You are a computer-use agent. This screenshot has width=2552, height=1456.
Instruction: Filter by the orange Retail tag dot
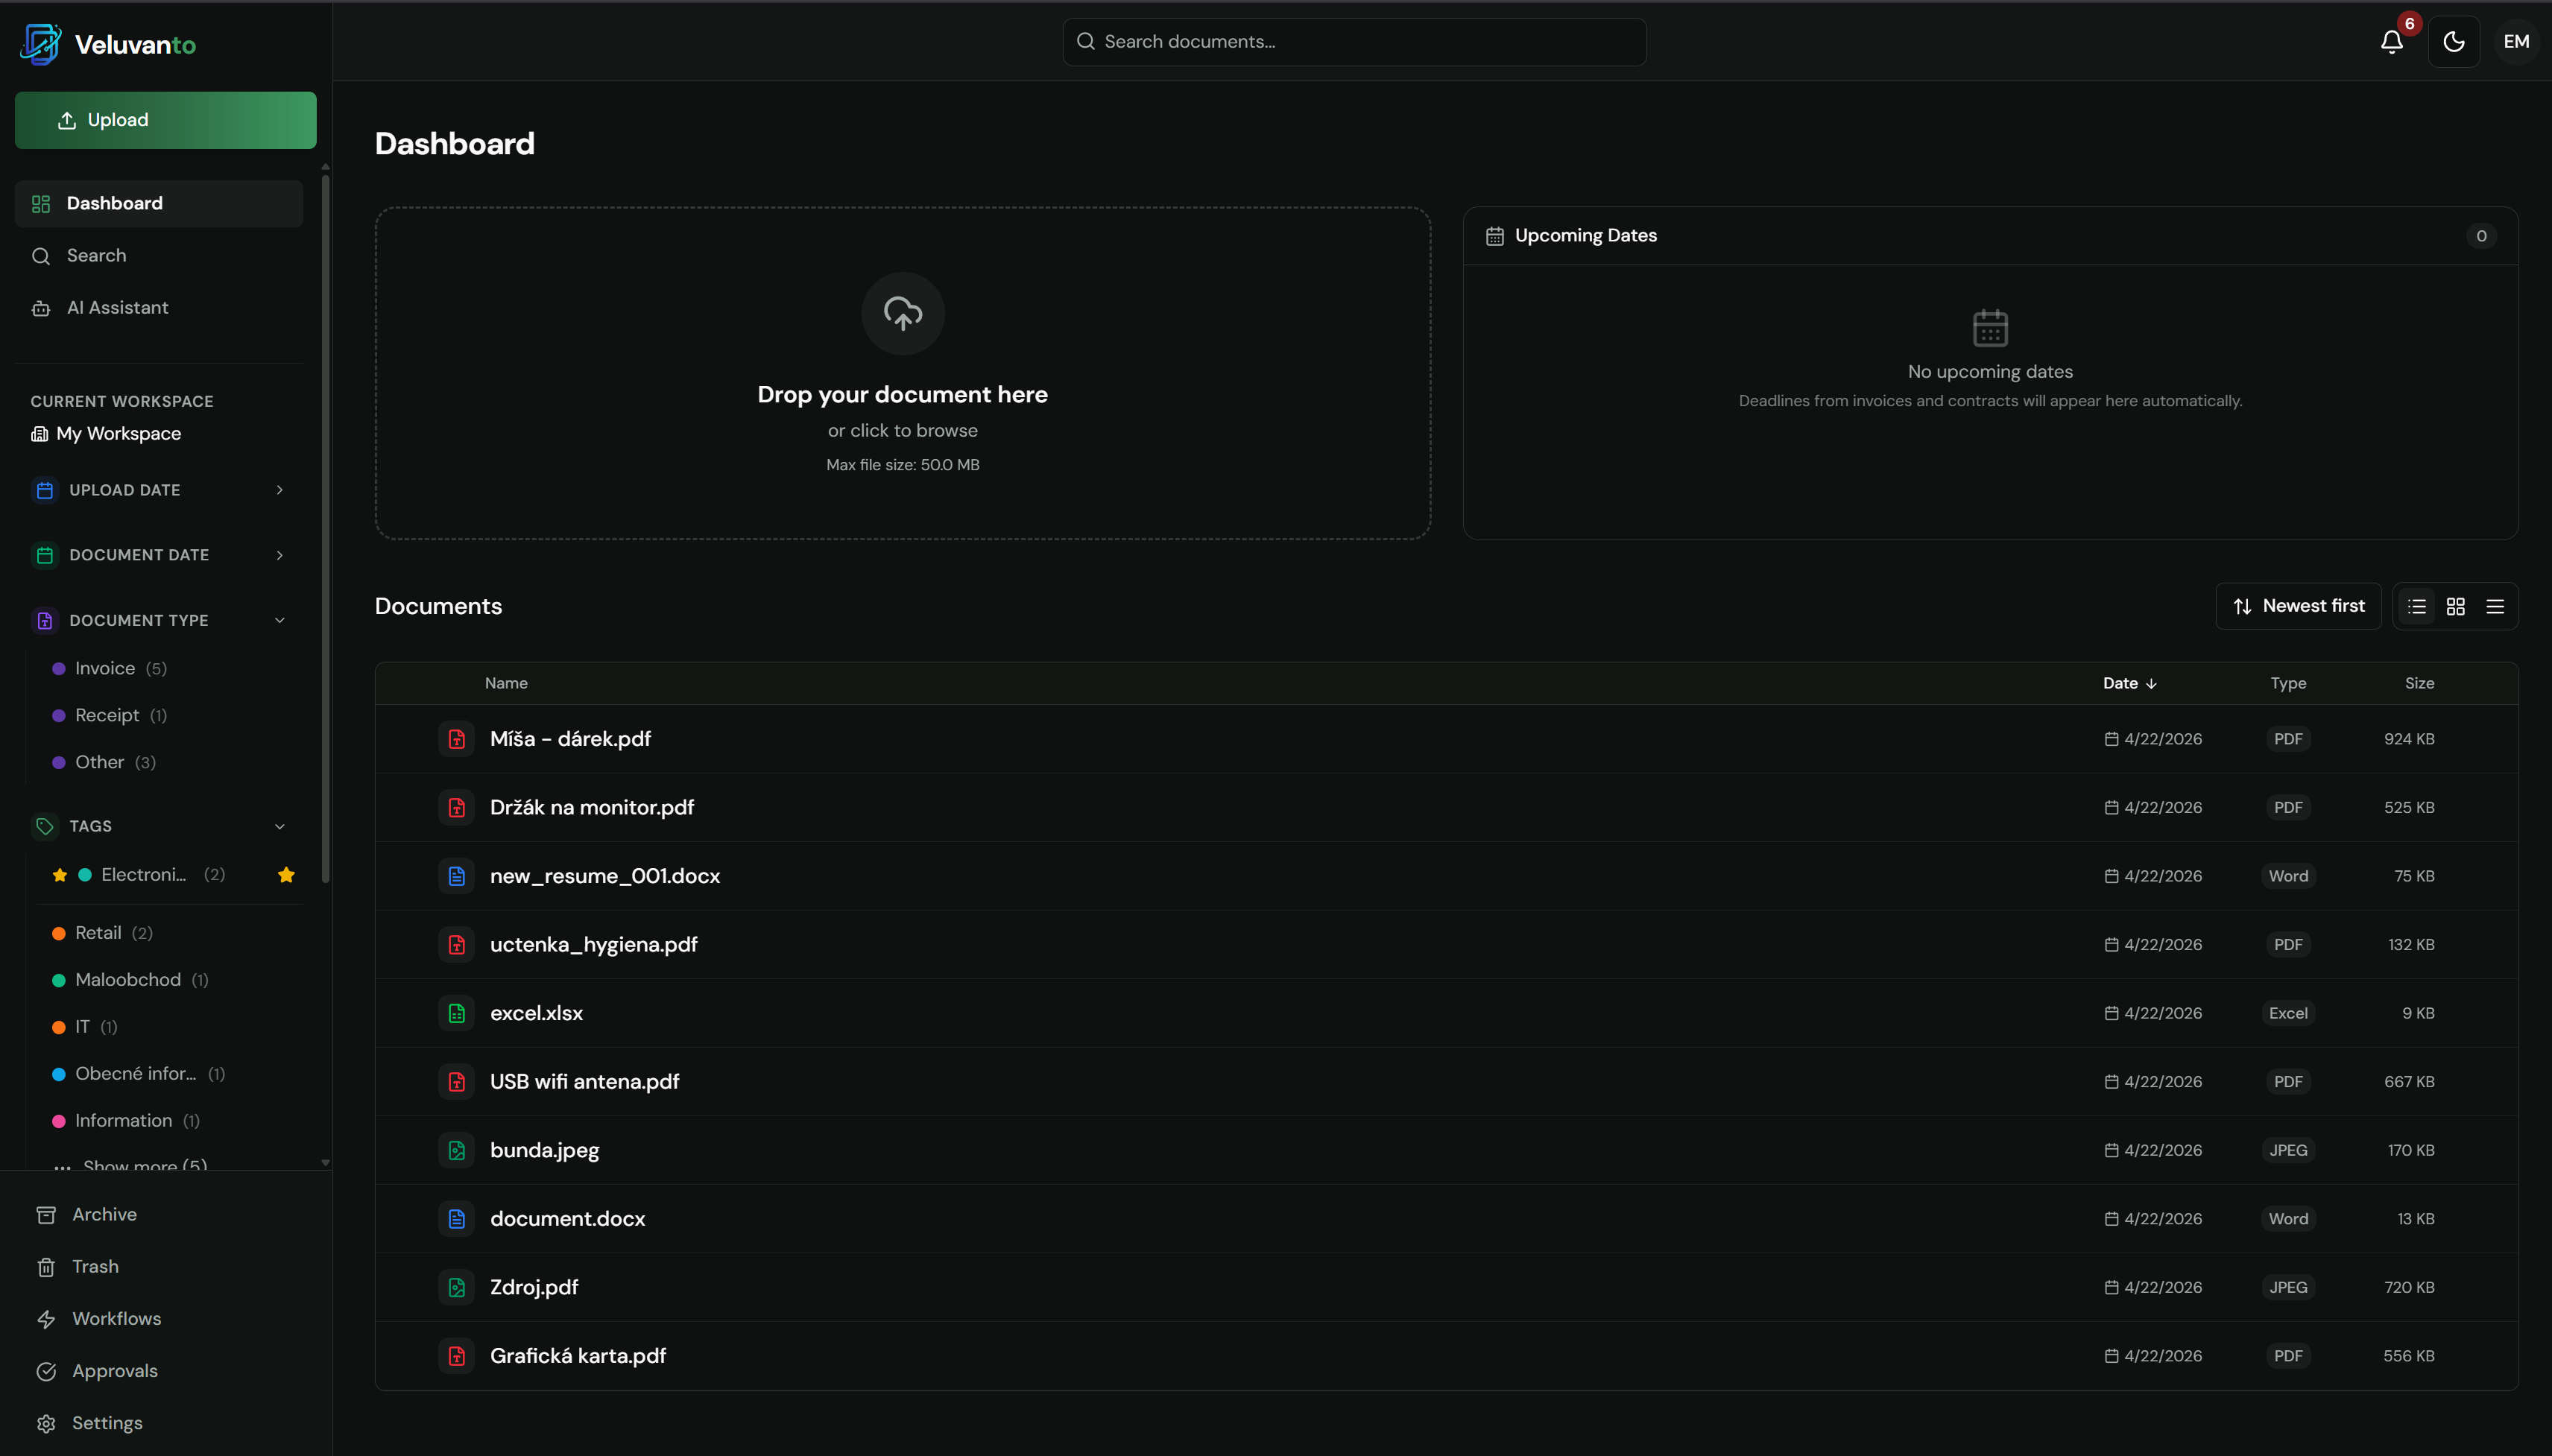point(59,933)
